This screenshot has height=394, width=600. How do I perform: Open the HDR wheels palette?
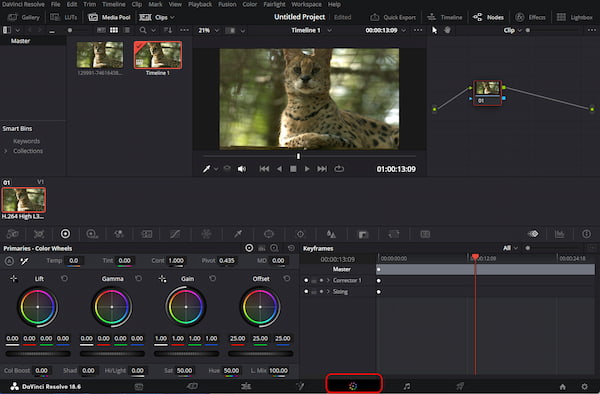(92, 234)
